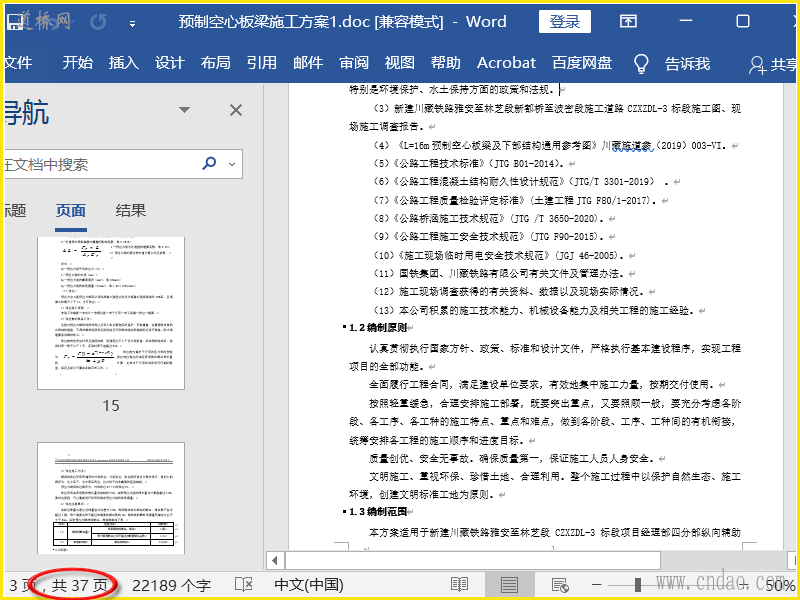
Task: Switch to the 布局 ribbon tab
Action: 215,63
